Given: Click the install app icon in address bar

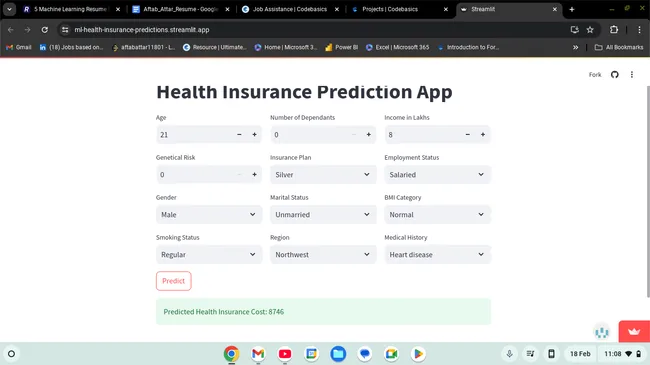Looking at the screenshot, I should click(575, 30).
